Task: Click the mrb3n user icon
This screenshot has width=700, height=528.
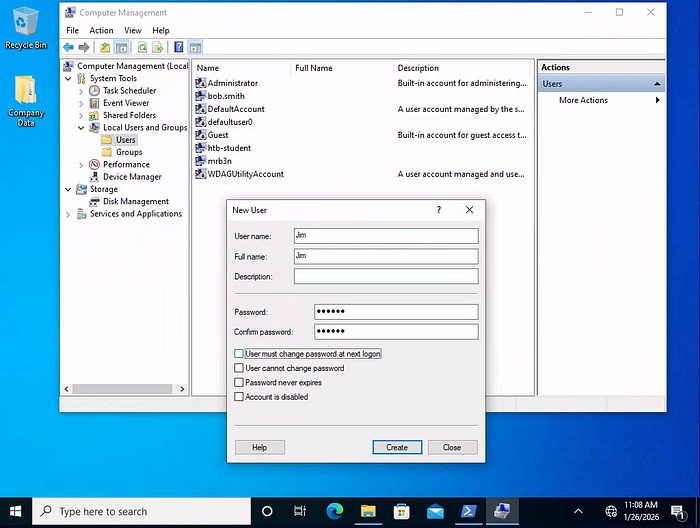Action: click(x=200, y=161)
